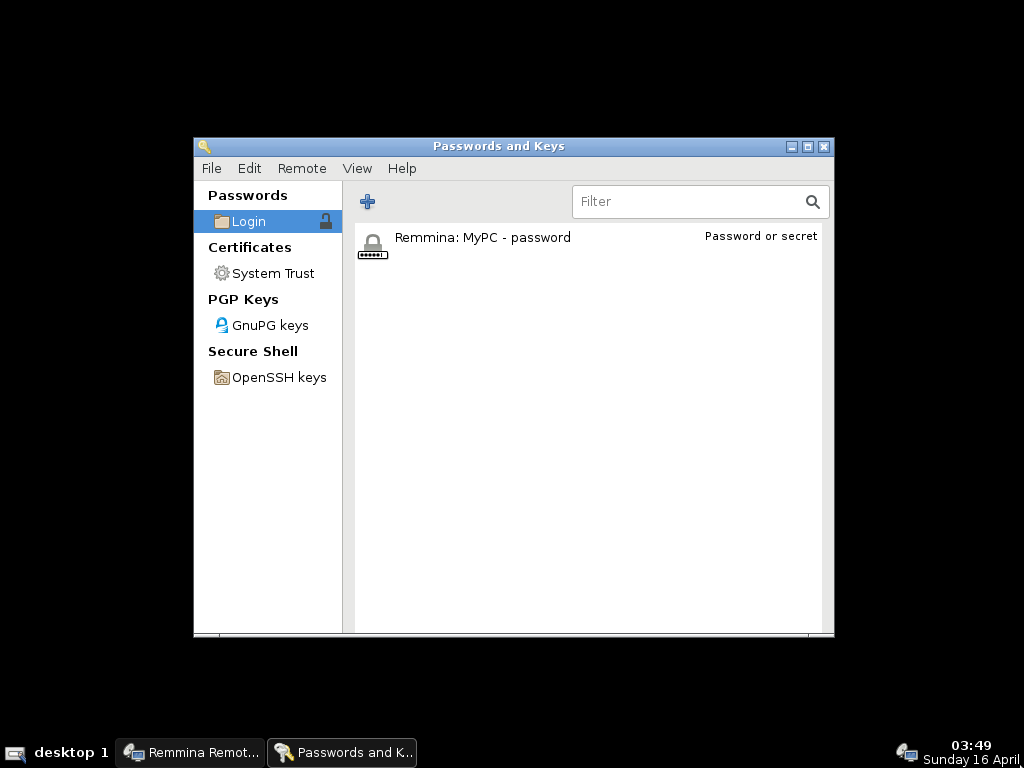Select OpenSSH keys in sidebar
Screen dimensions: 1024x768
tap(268, 377)
